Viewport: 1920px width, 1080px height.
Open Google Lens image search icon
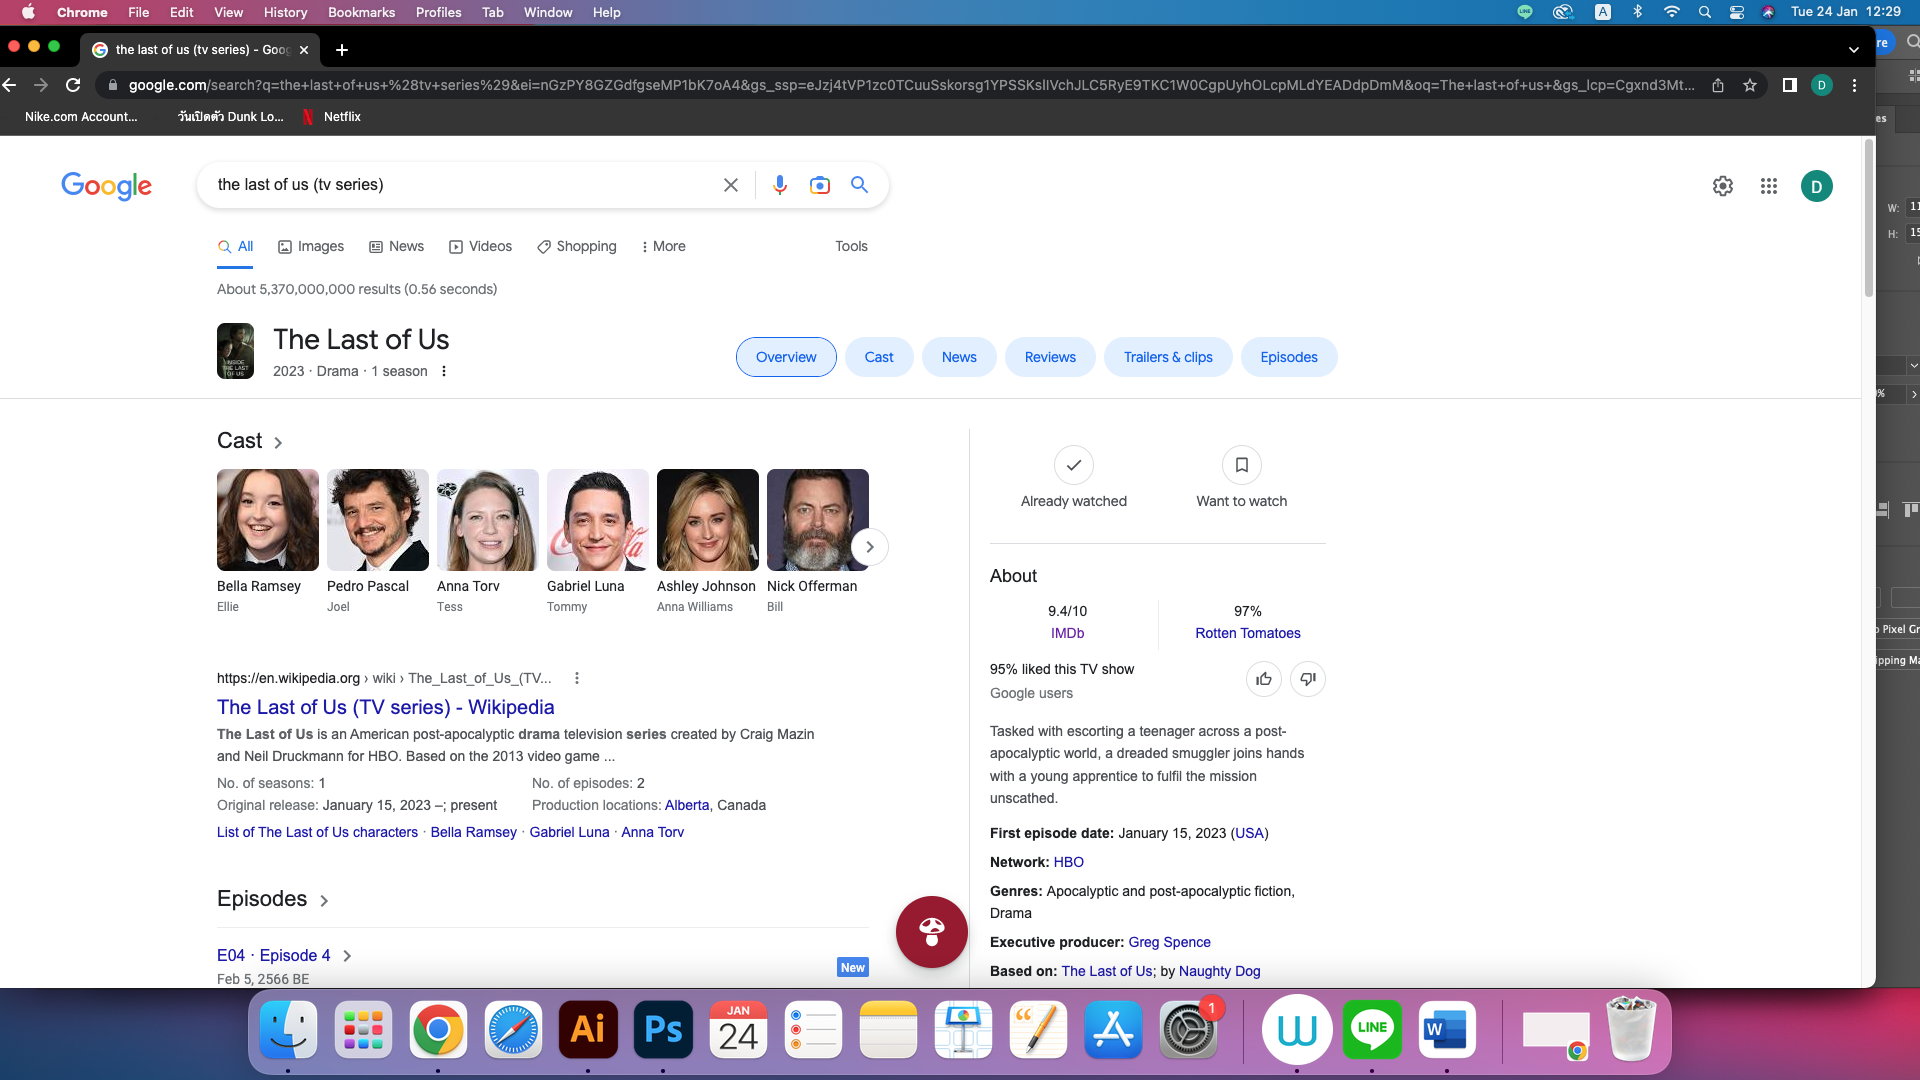click(x=820, y=185)
